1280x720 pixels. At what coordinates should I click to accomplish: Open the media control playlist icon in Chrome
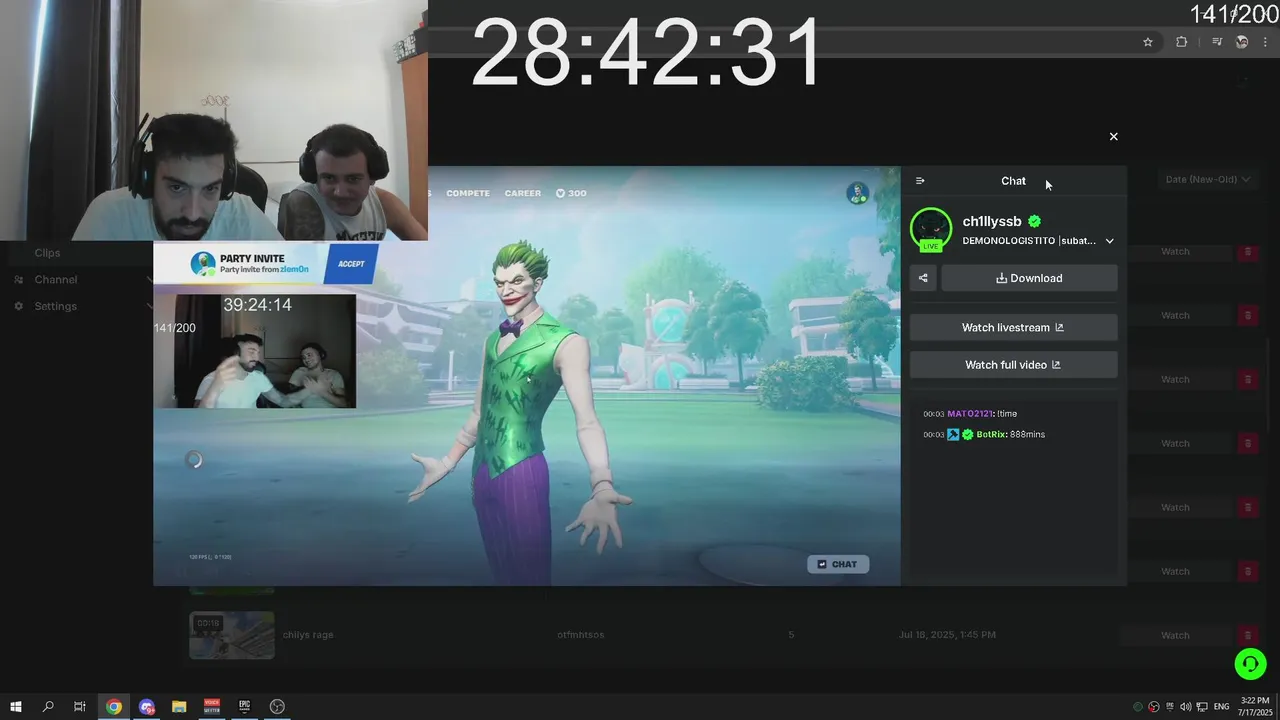[1217, 42]
